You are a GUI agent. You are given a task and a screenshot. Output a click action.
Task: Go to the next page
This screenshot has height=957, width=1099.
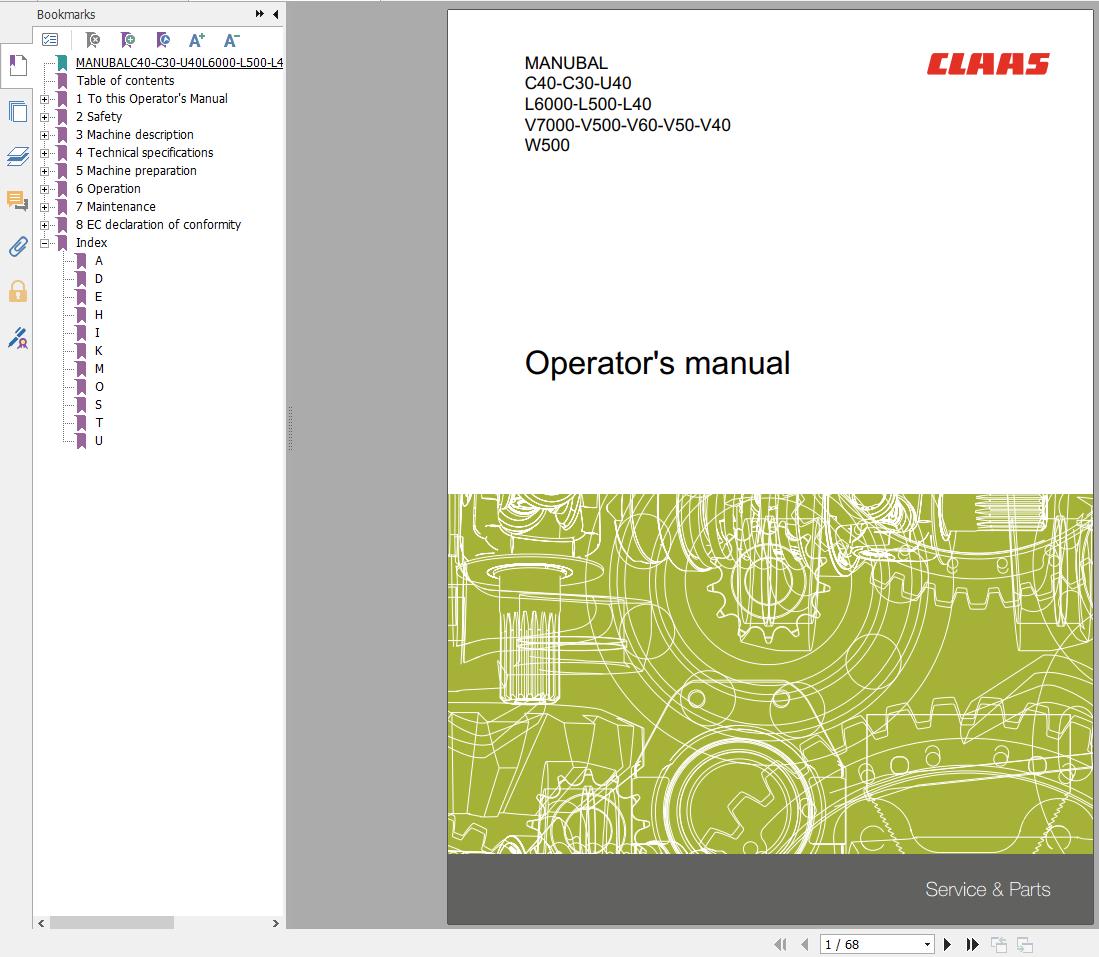click(948, 944)
